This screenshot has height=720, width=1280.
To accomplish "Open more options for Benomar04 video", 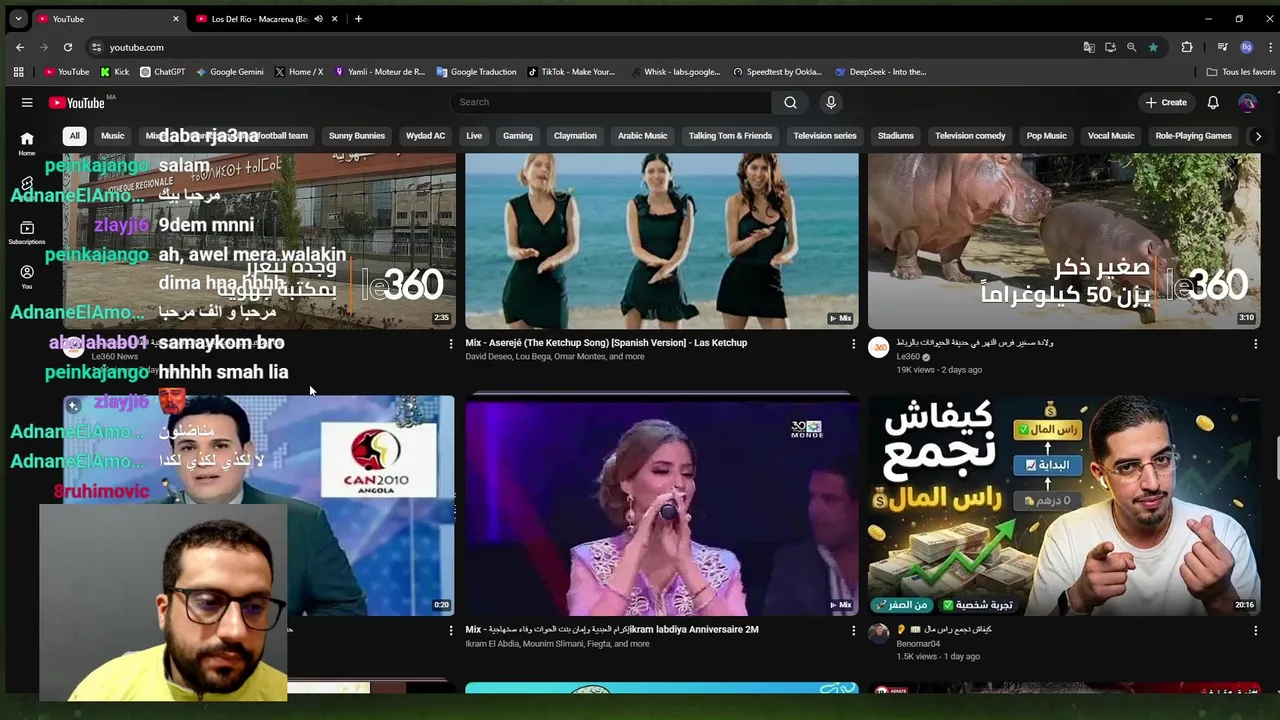I will click(x=1255, y=631).
